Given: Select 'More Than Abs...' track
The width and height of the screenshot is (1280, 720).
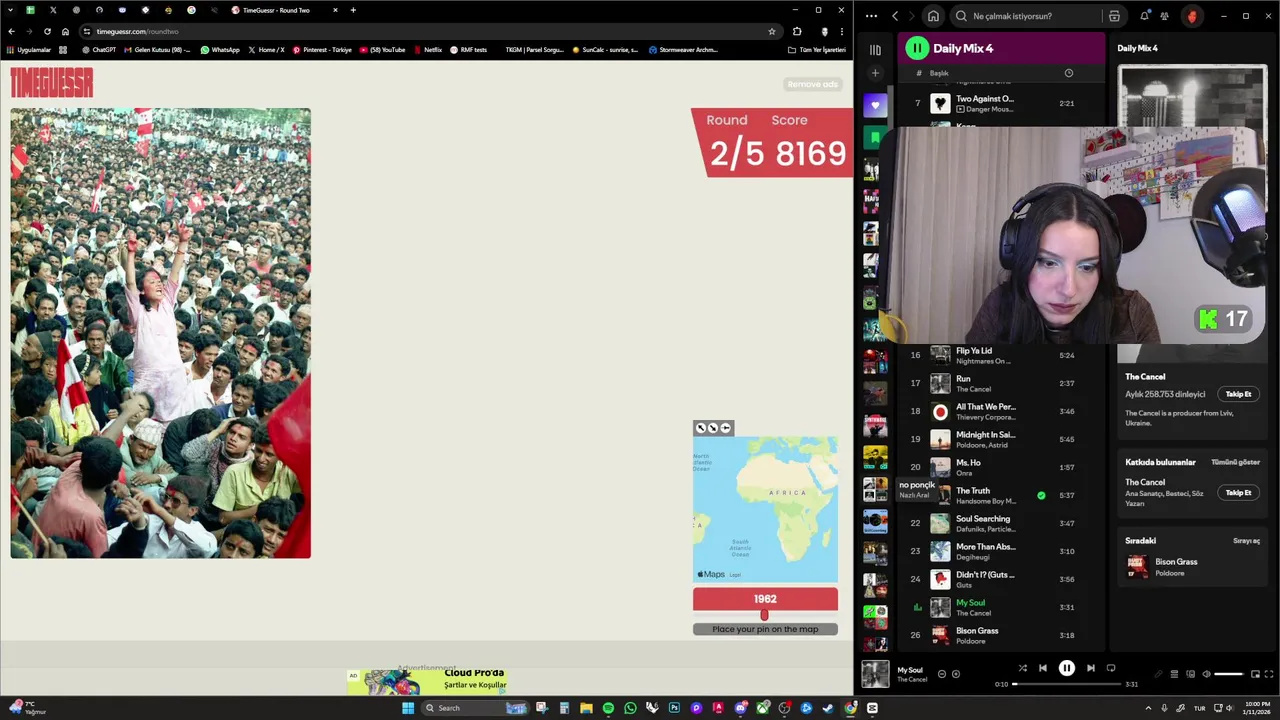Looking at the screenshot, I should pyautogui.click(x=1000, y=551).
